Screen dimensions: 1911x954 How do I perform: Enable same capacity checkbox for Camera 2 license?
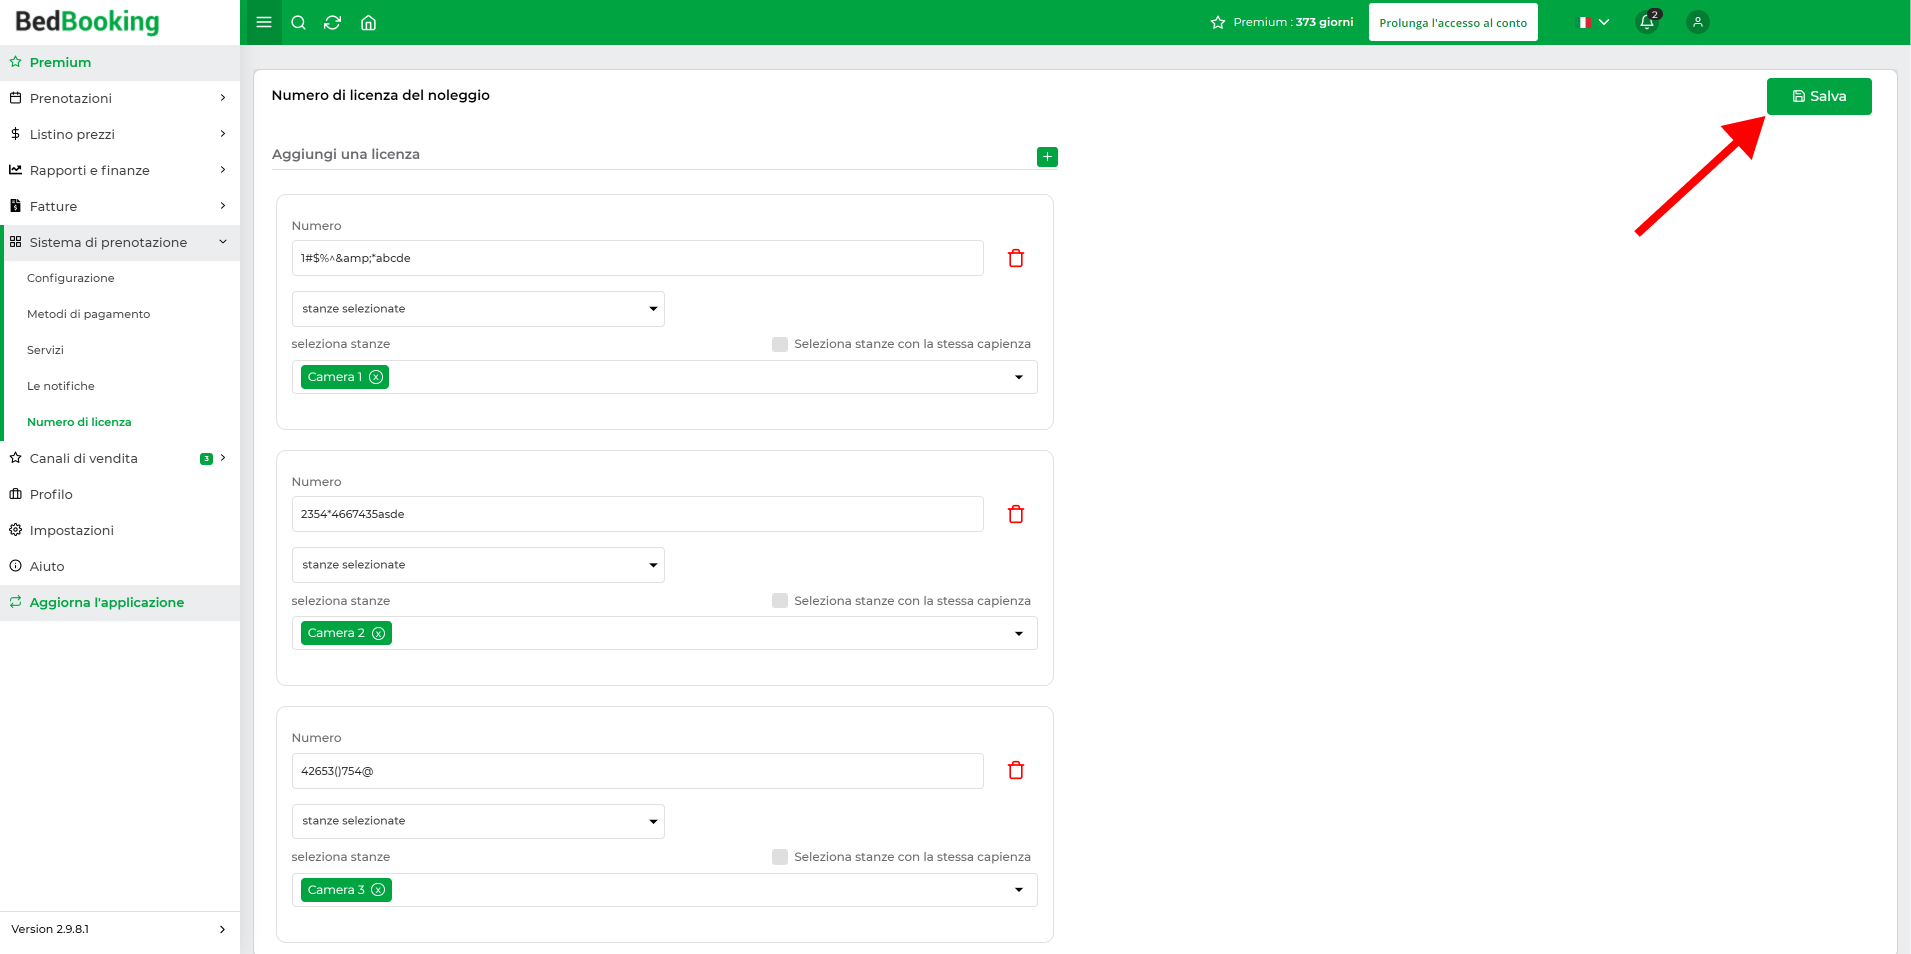coord(780,601)
